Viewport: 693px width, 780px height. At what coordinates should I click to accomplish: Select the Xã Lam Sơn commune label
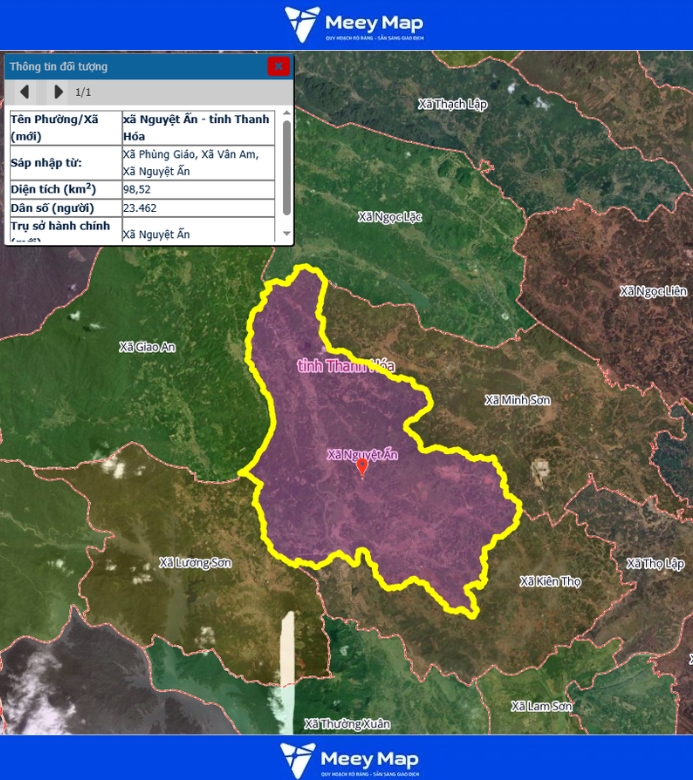pos(542,706)
